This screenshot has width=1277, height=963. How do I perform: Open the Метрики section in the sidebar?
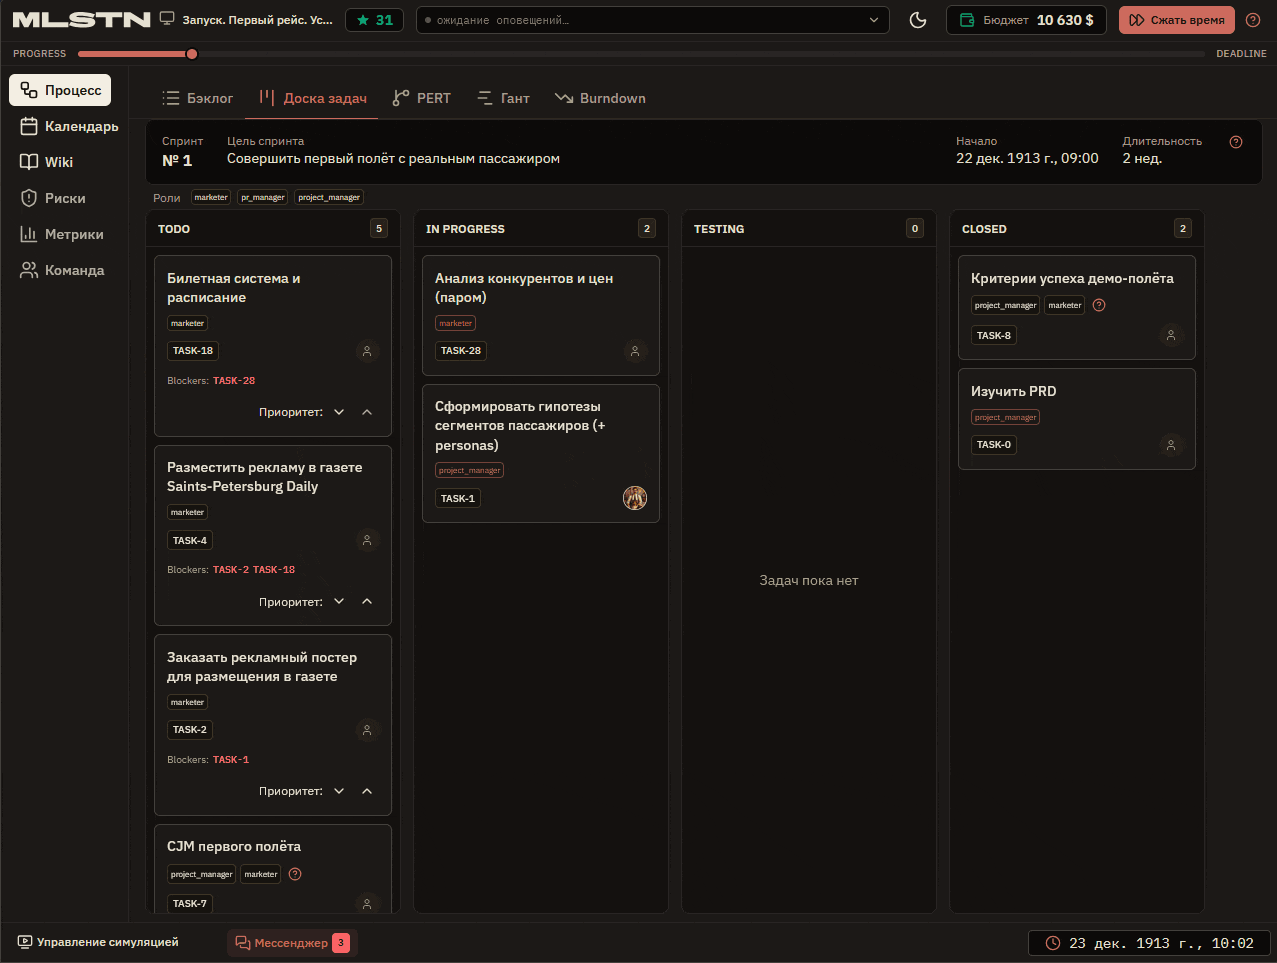click(x=62, y=234)
